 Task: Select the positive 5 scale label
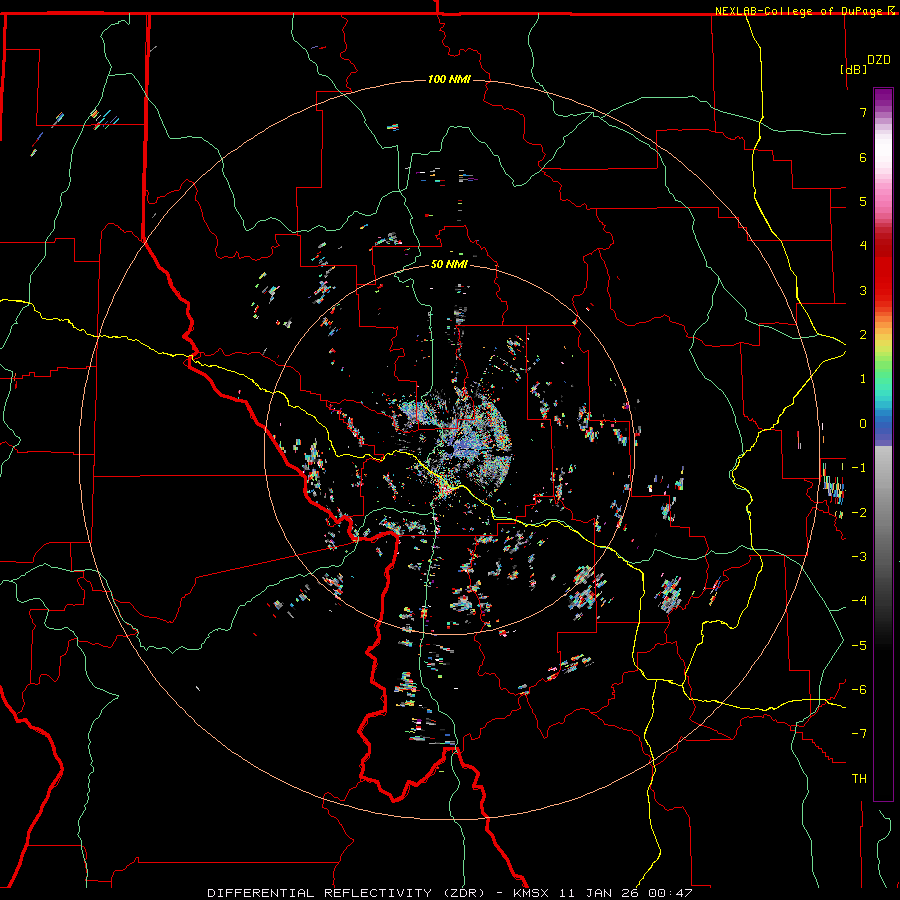coord(863,201)
